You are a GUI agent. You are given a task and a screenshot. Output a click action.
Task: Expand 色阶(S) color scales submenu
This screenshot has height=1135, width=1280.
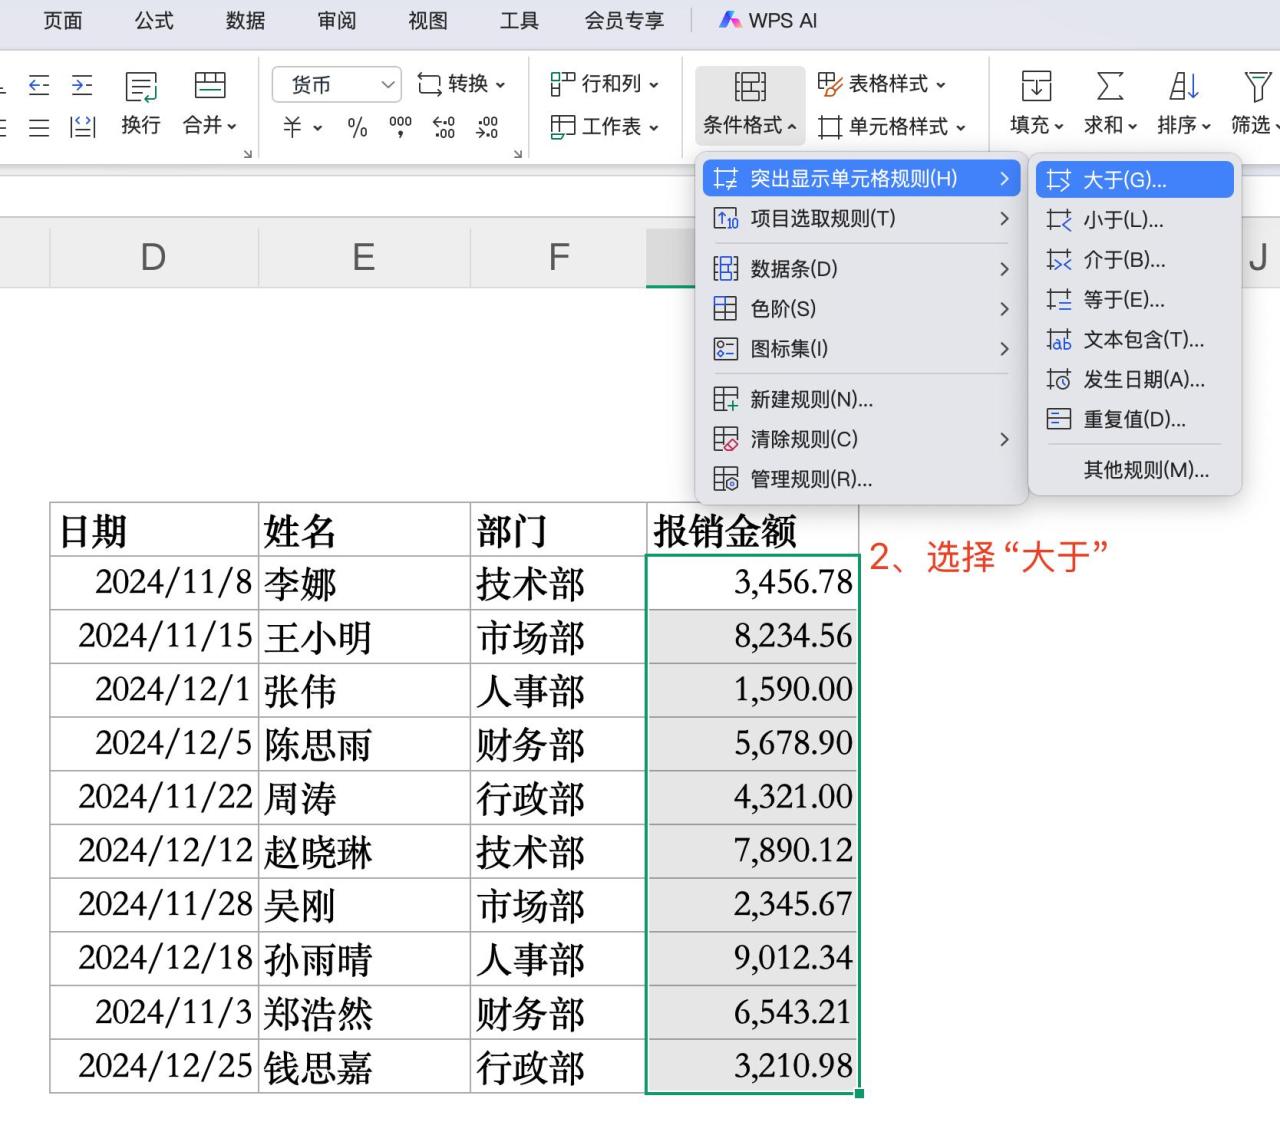click(x=861, y=309)
